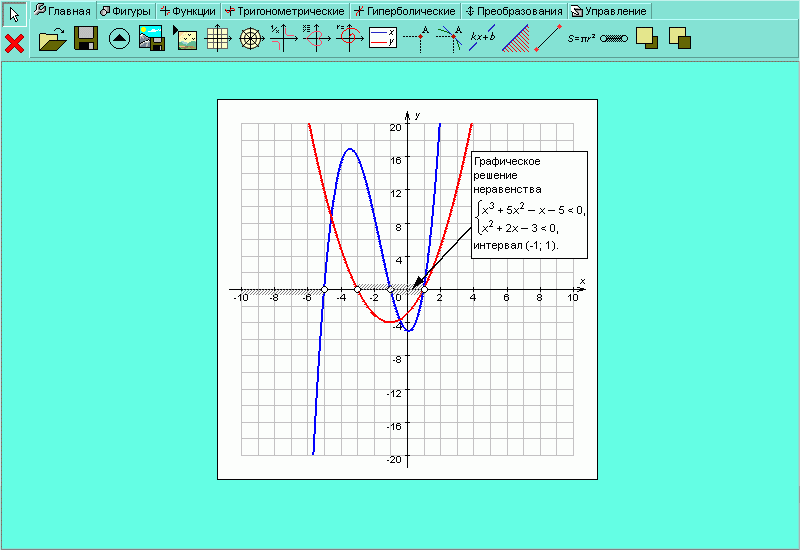Screen dimensions: 800x550
Task: Open the Функции tab
Action: pyautogui.click(x=188, y=11)
